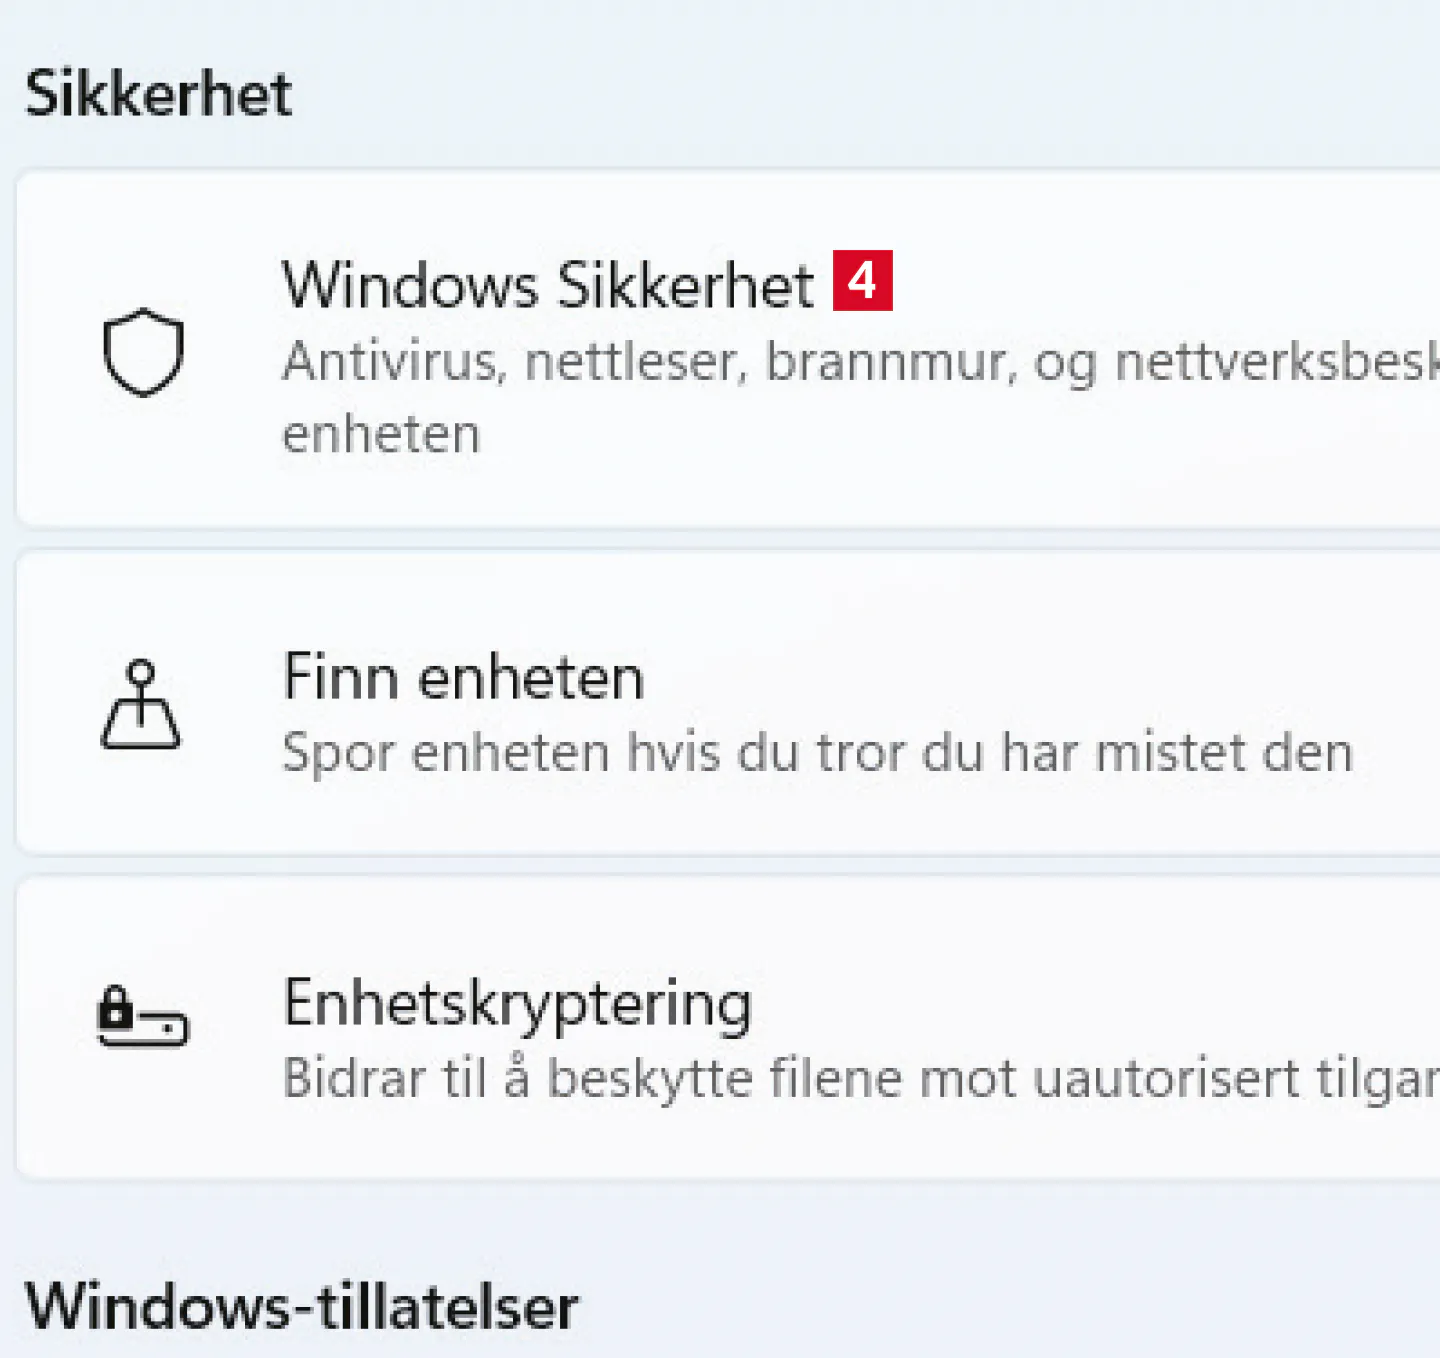The image size is (1440, 1358).
Task: Open the Finn enheten settings title
Action: click(463, 678)
